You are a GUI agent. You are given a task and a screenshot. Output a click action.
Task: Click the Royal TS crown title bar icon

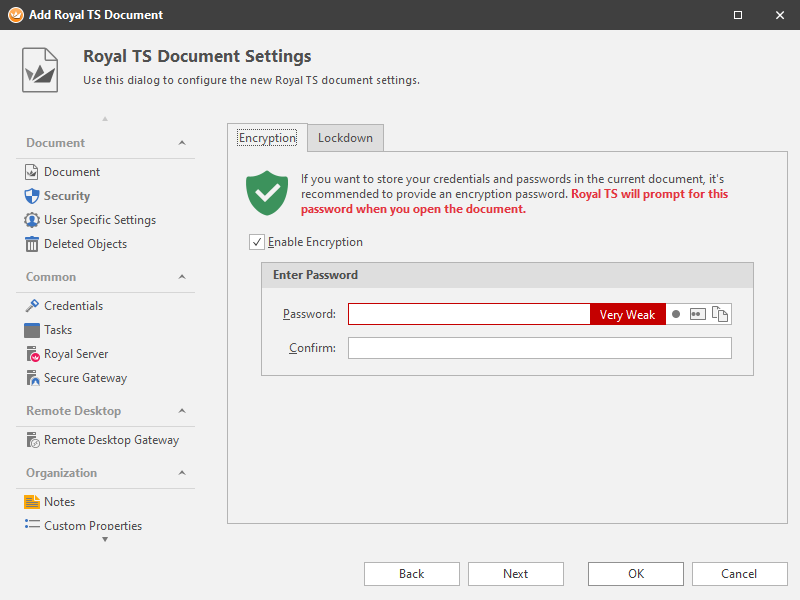click(16, 15)
